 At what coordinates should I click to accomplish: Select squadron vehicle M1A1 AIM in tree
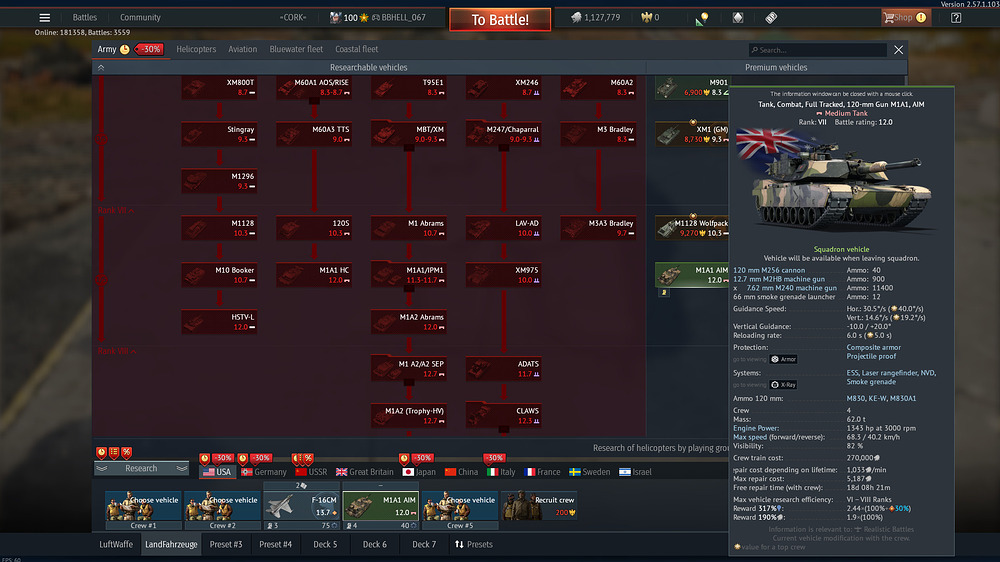tap(692, 275)
